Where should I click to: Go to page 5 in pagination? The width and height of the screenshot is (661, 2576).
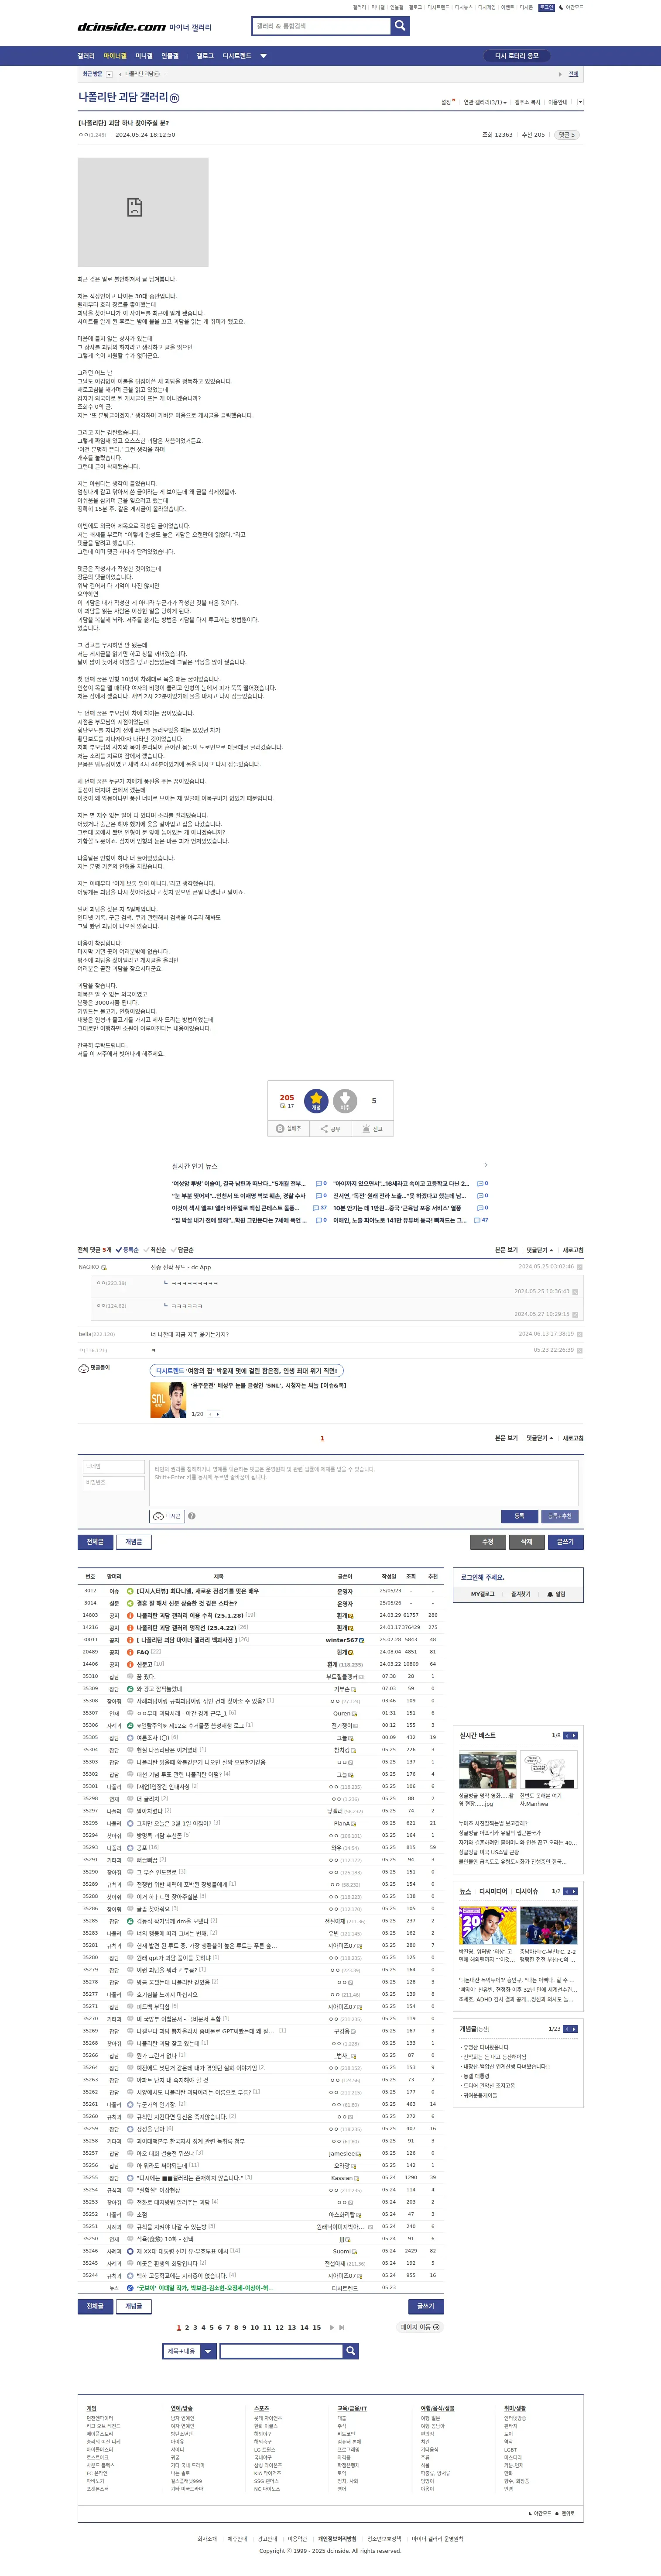[x=211, y=2327]
